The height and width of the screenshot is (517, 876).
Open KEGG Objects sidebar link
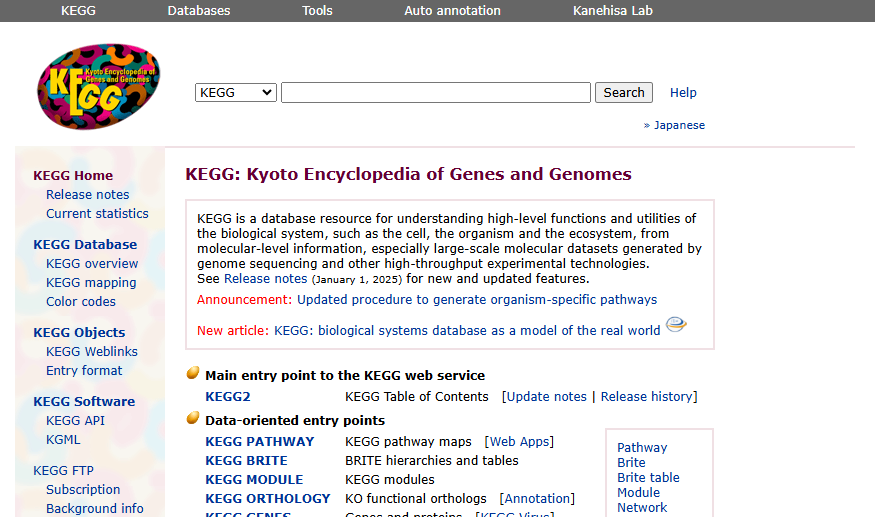tap(79, 333)
